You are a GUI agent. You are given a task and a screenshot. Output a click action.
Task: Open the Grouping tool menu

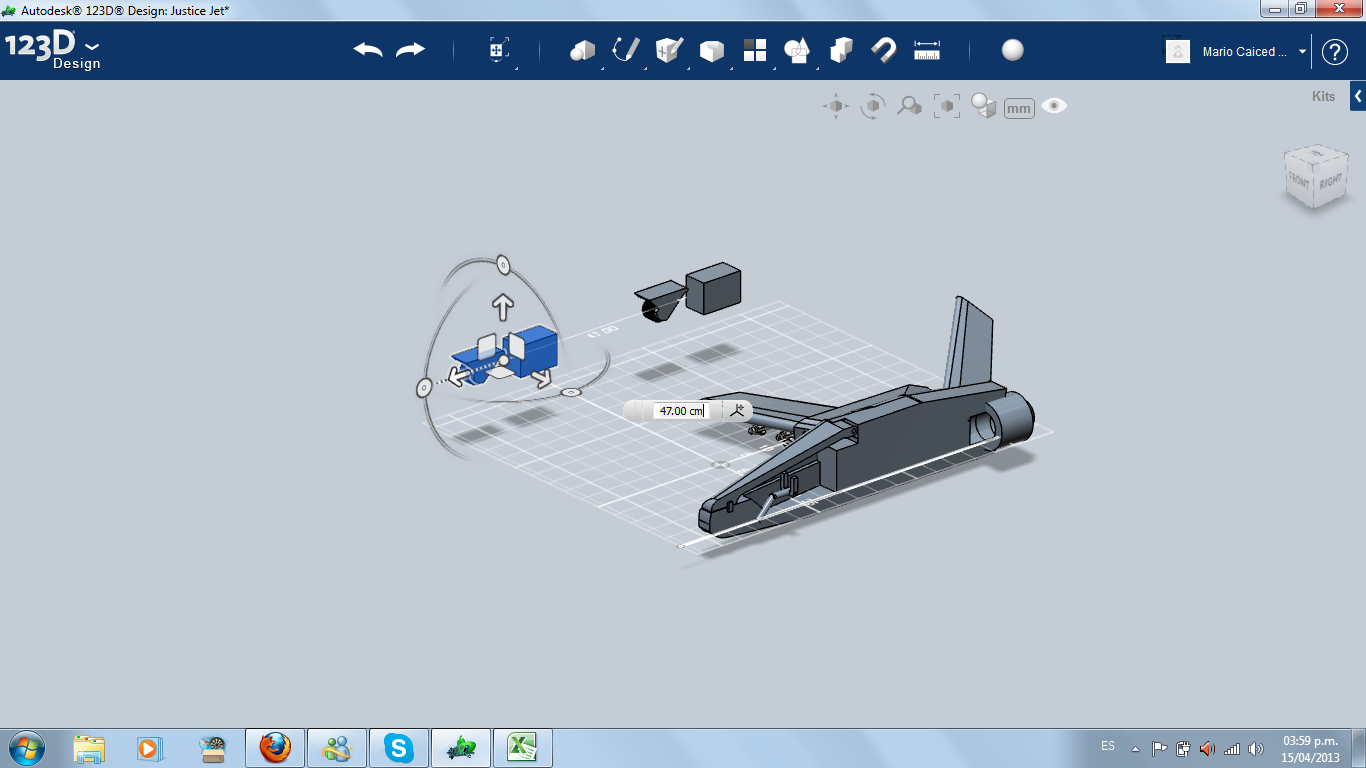coord(797,50)
